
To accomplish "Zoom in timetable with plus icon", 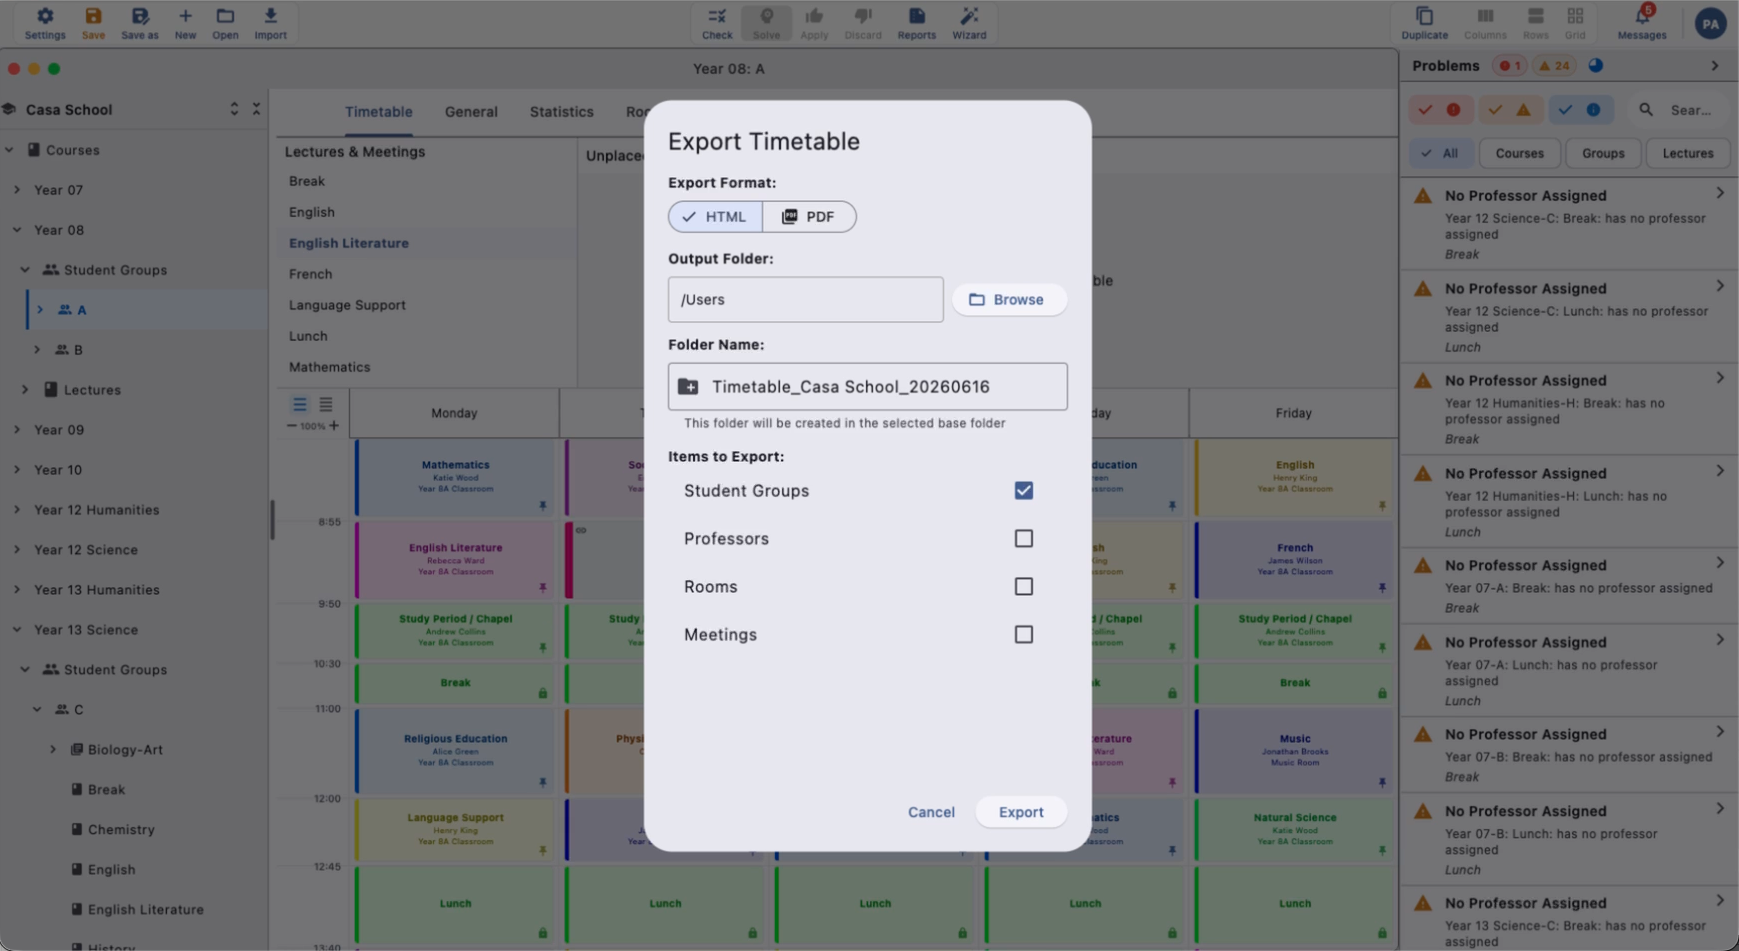I will [x=334, y=426].
